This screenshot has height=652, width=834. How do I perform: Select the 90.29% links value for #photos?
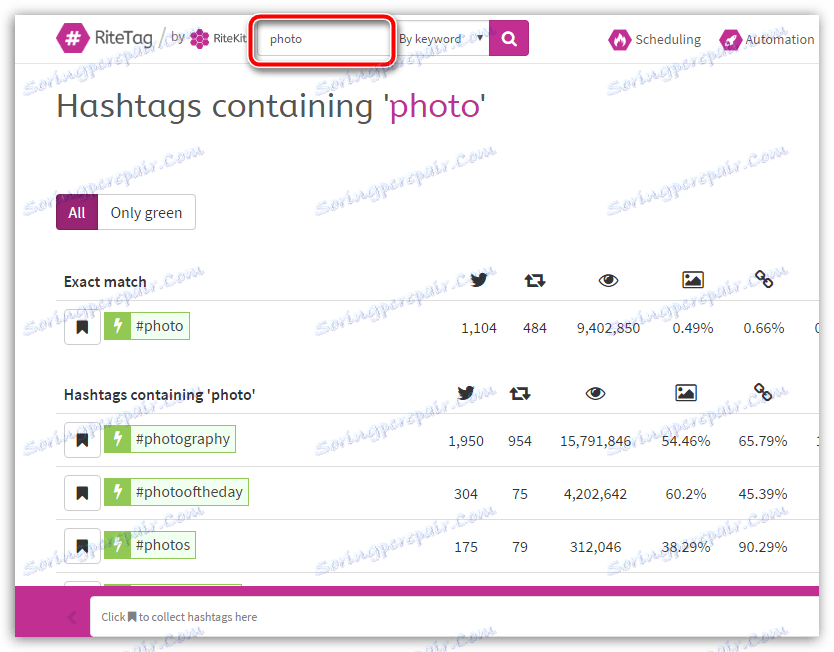click(x=763, y=547)
